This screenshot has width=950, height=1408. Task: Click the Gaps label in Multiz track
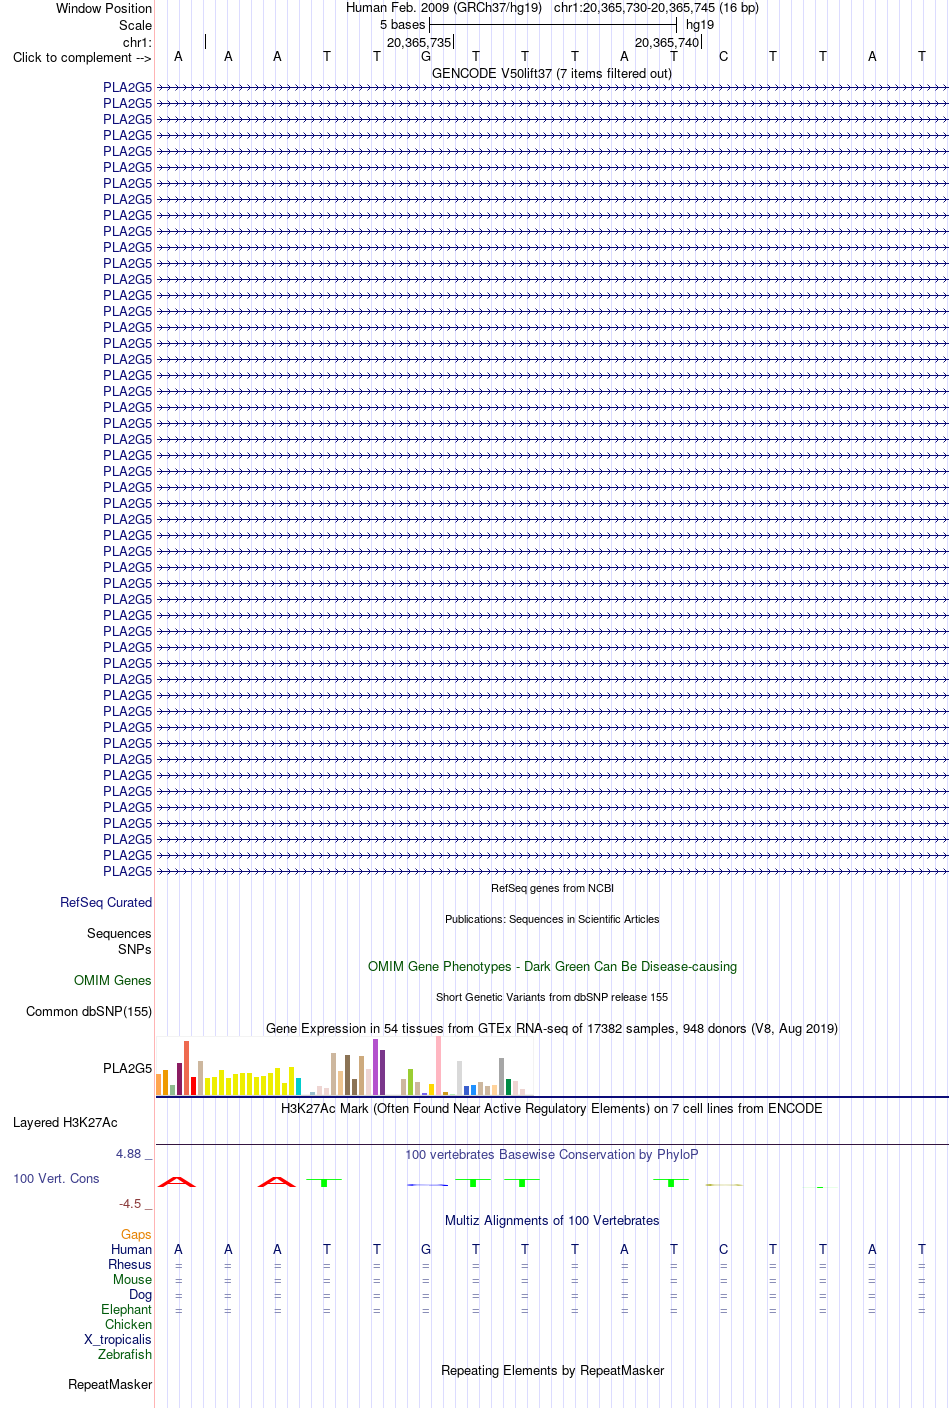[136, 1234]
